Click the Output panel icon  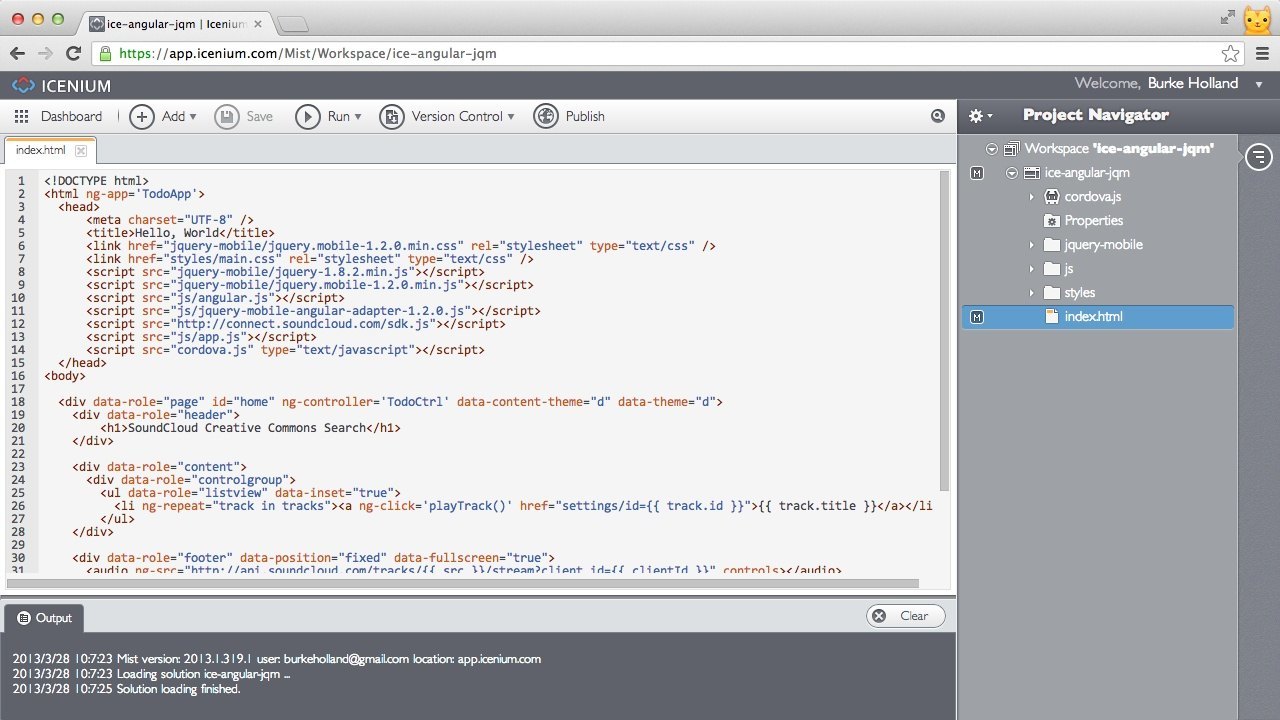24,618
